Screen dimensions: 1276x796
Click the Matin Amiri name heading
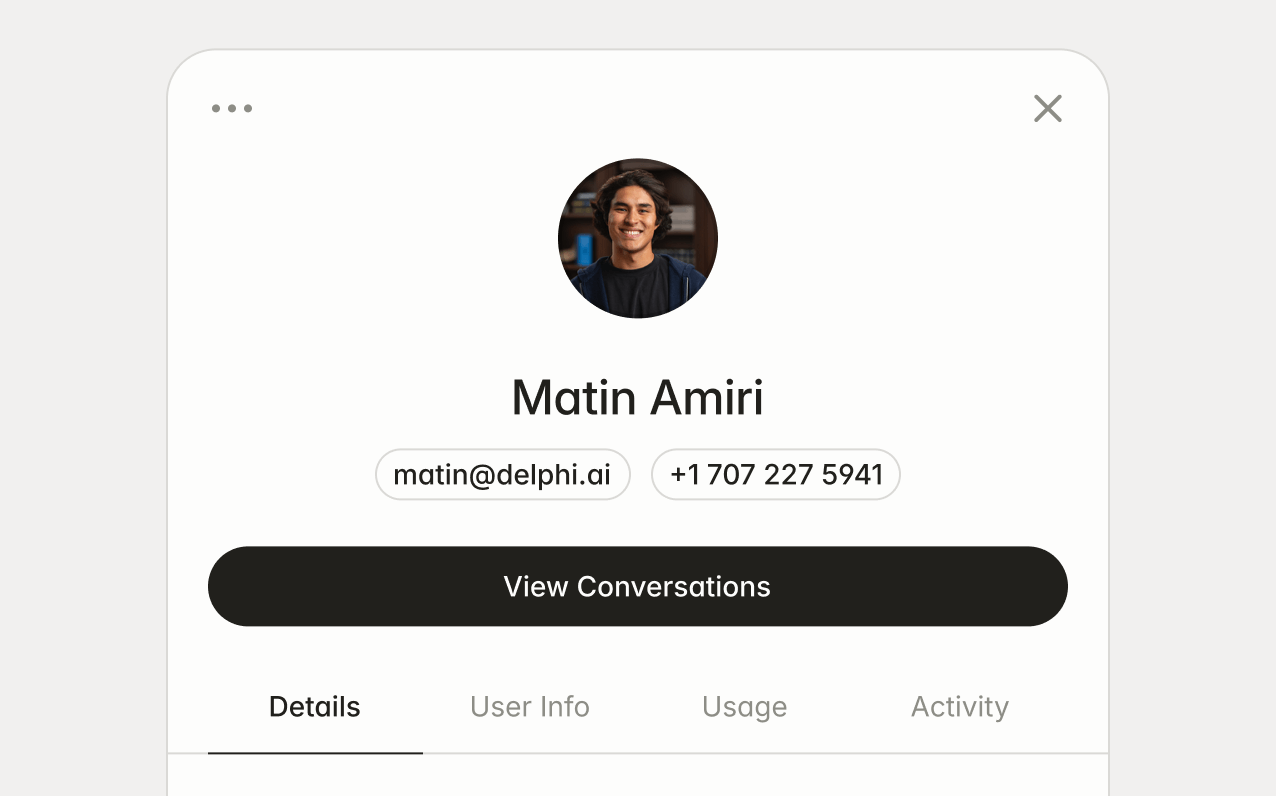638,398
